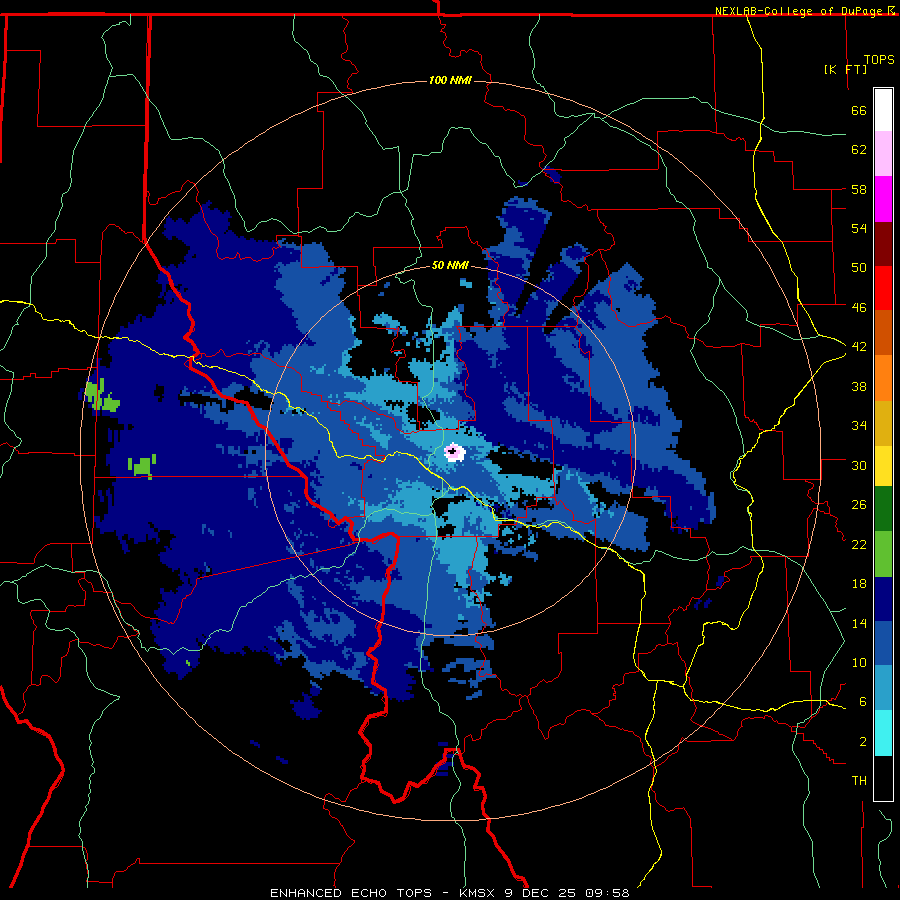This screenshot has width=900, height=900.
Task: Click the dark orange 42-46 kft legend swatch
Action: pyautogui.click(x=883, y=332)
